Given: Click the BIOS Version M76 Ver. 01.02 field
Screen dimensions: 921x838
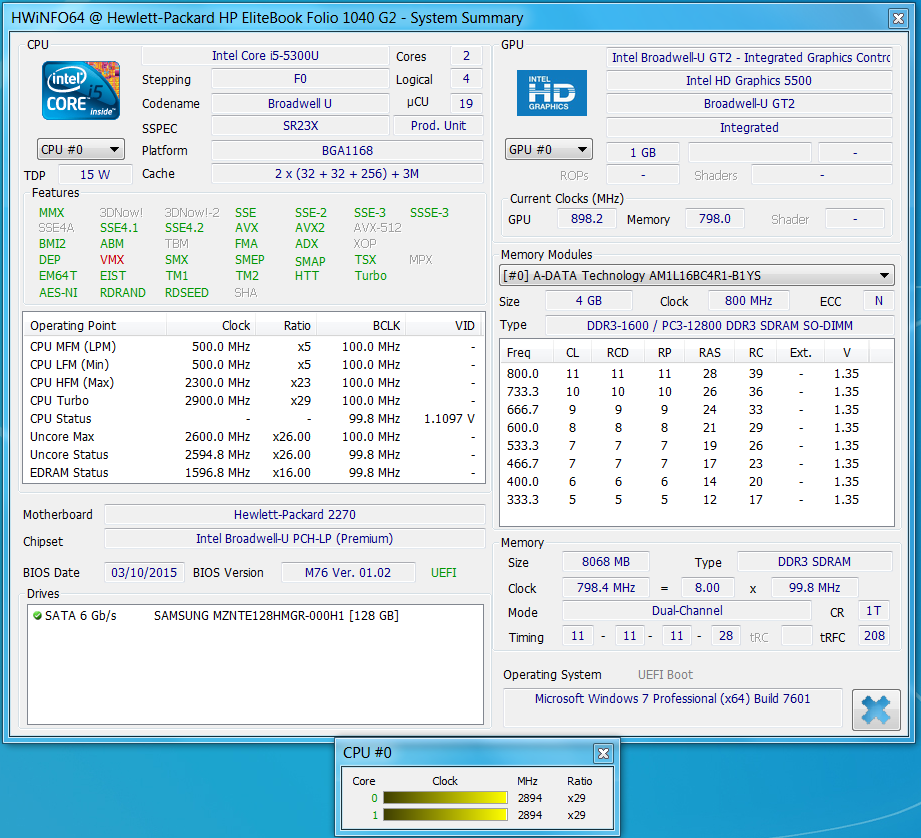Looking at the screenshot, I should click(x=348, y=573).
